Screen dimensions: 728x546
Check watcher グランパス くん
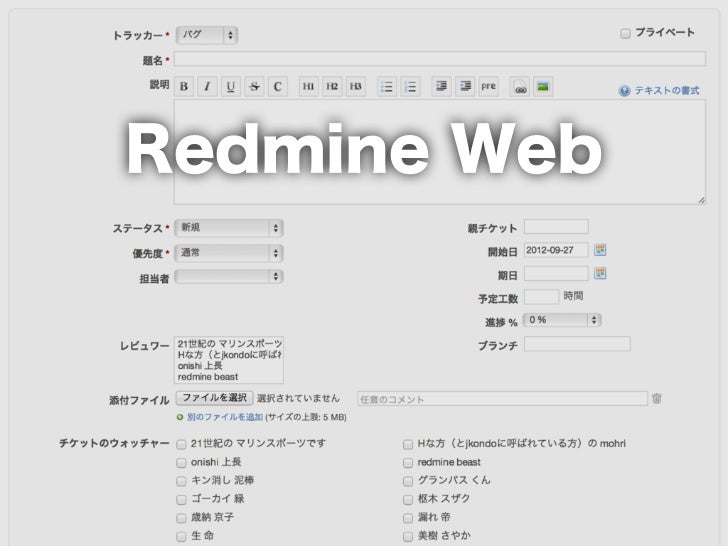[408, 481]
